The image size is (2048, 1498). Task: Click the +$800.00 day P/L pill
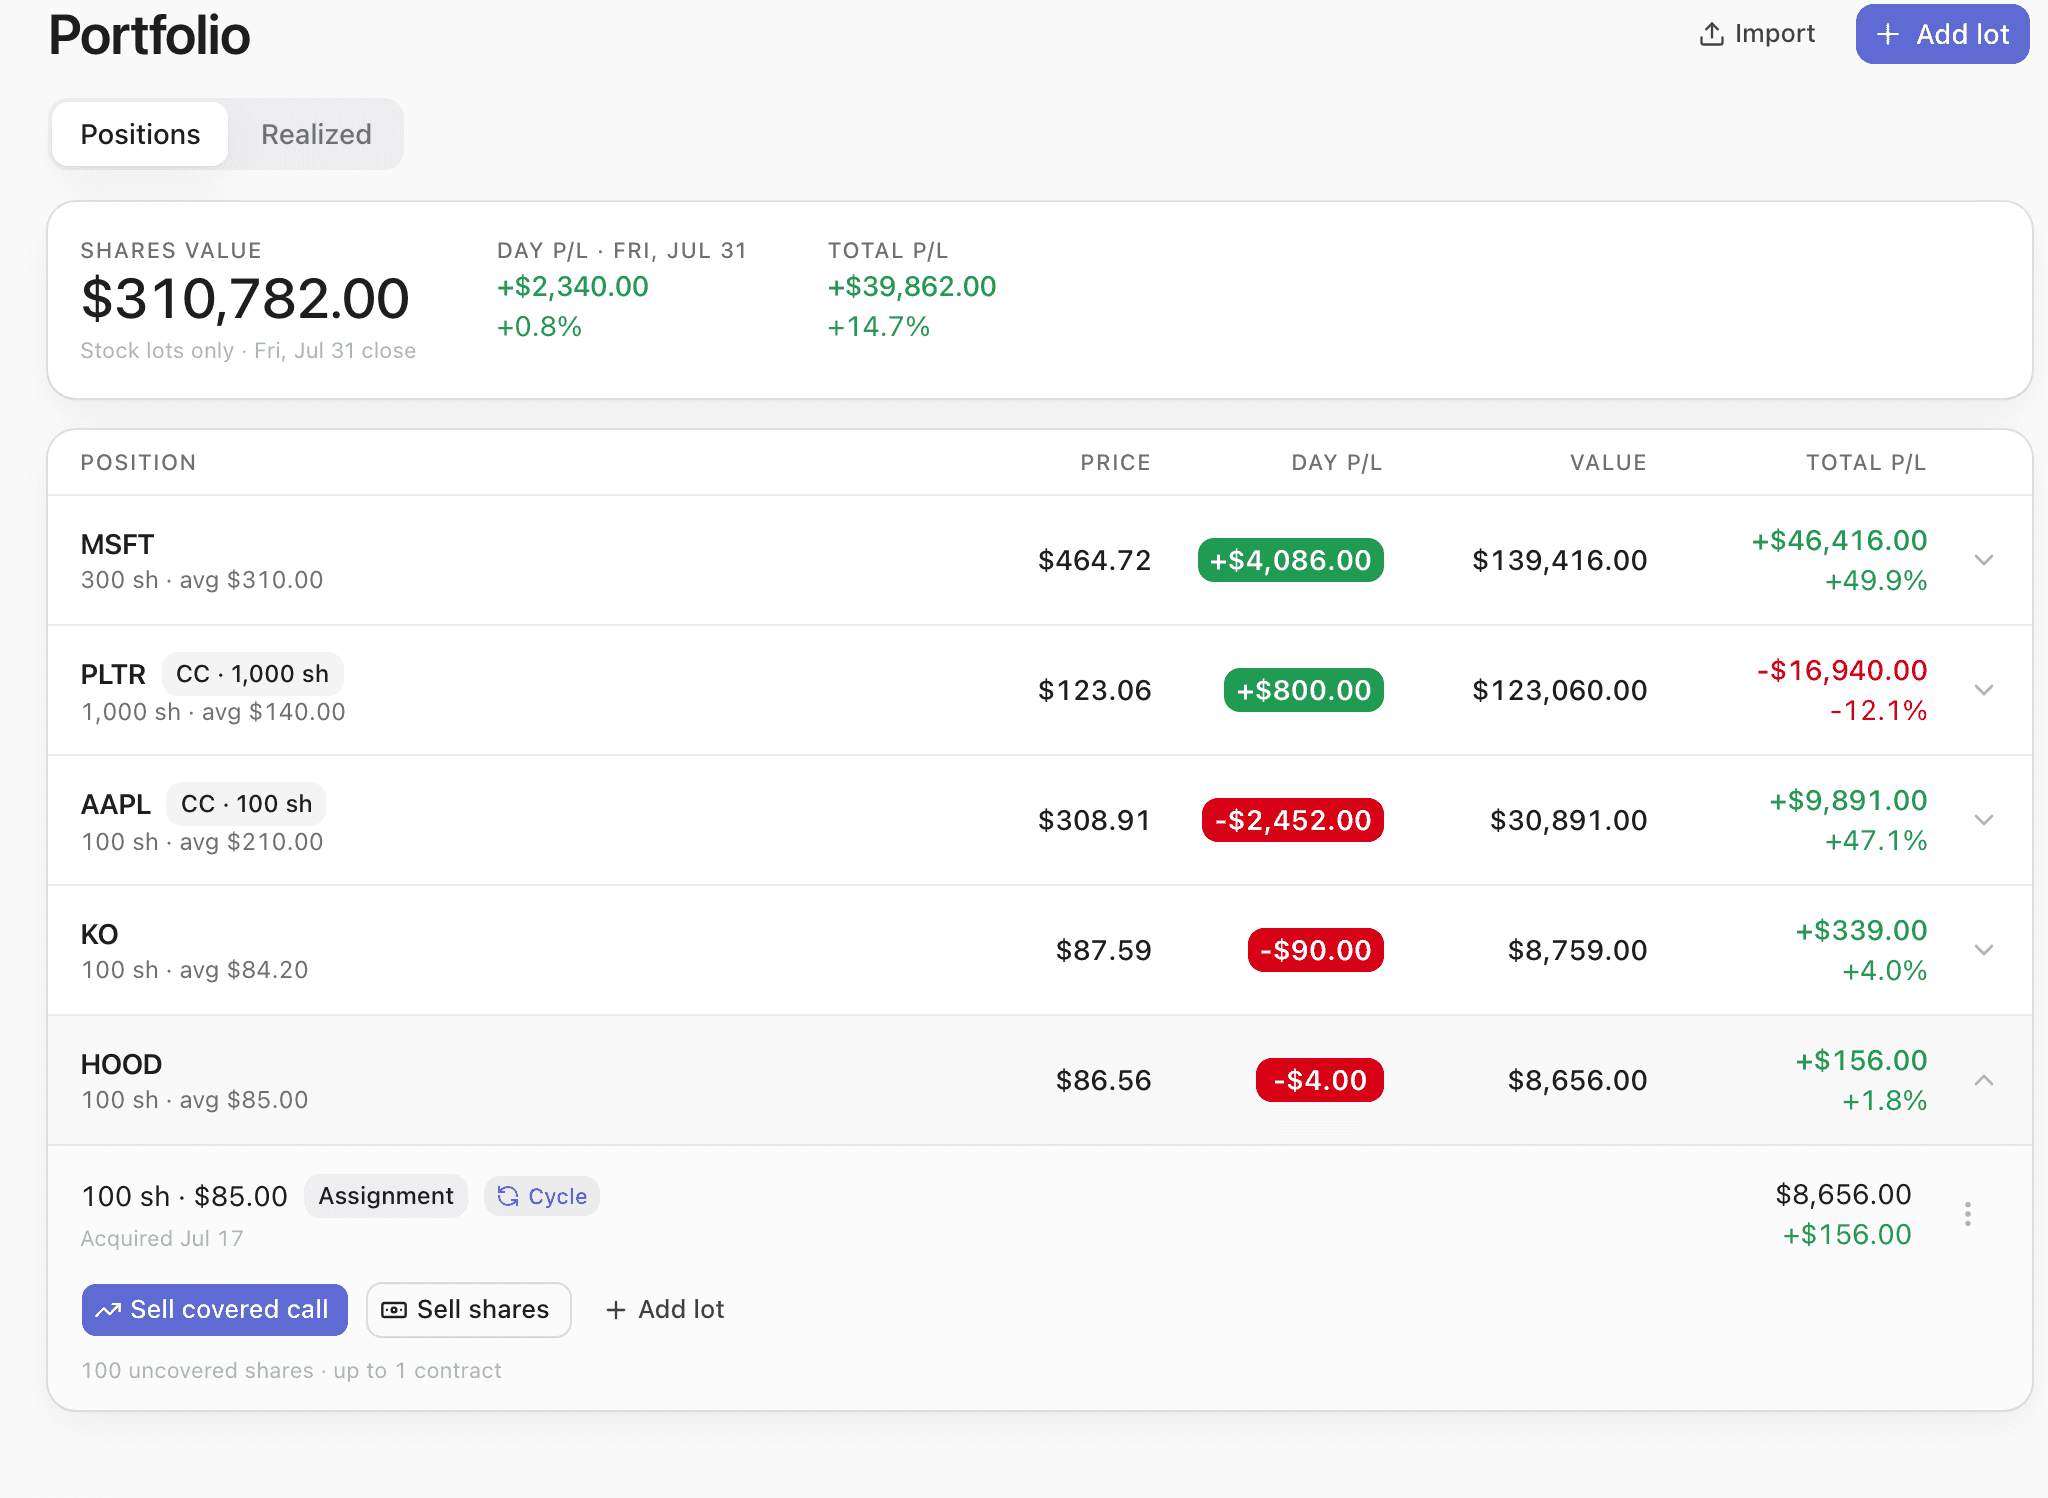click(1303, 690)
